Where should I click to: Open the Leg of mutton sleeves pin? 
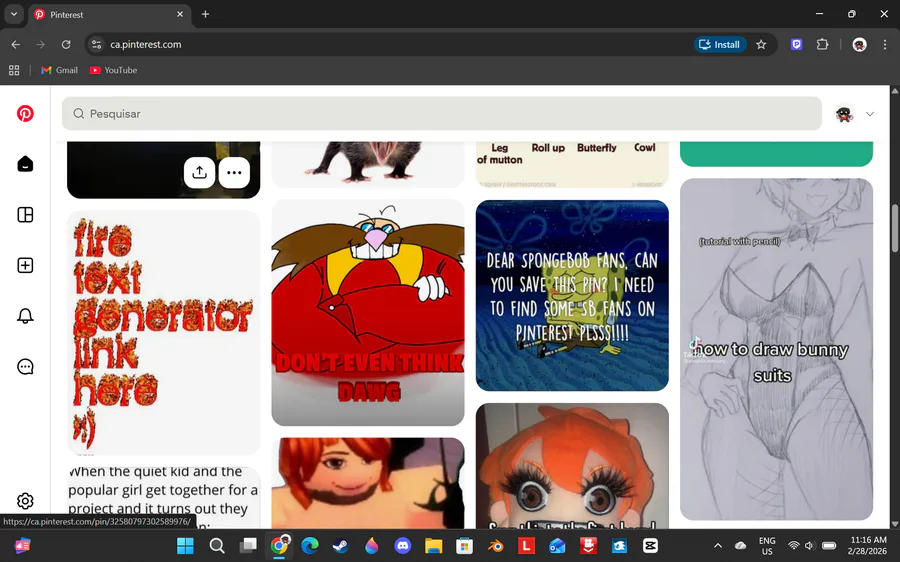(x=572, y=164)
